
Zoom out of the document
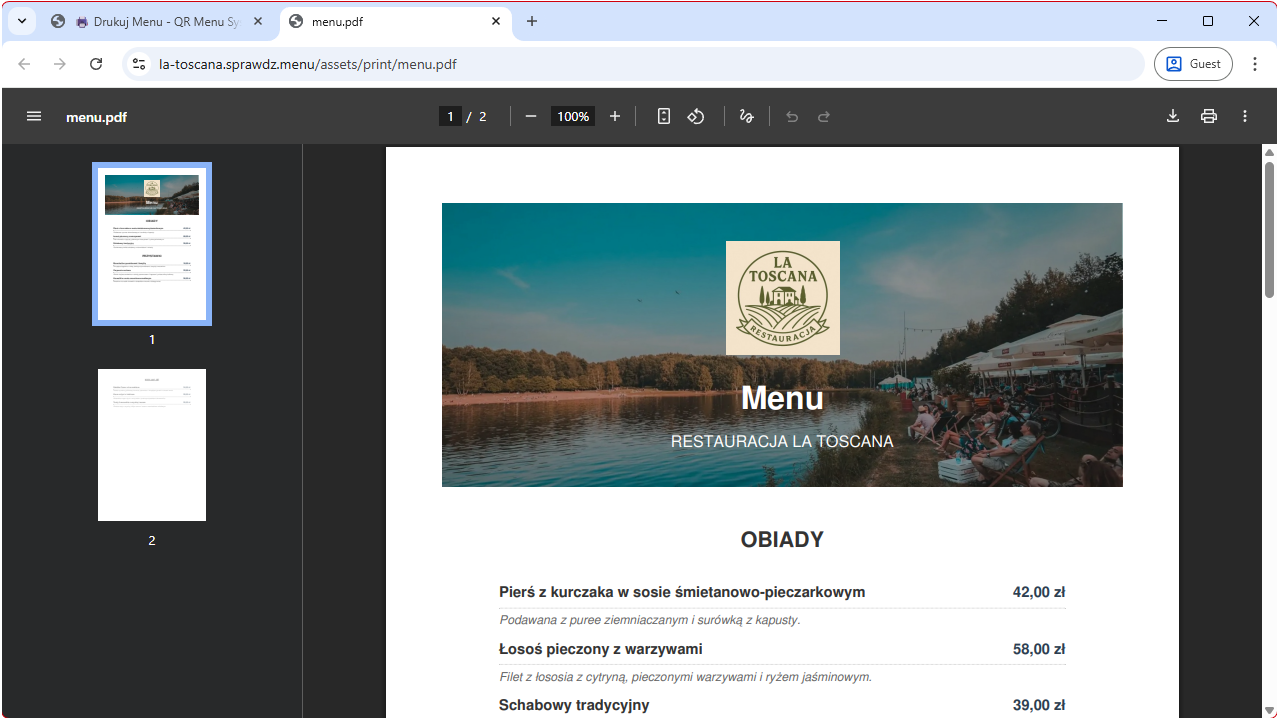(x=531, y=116)
